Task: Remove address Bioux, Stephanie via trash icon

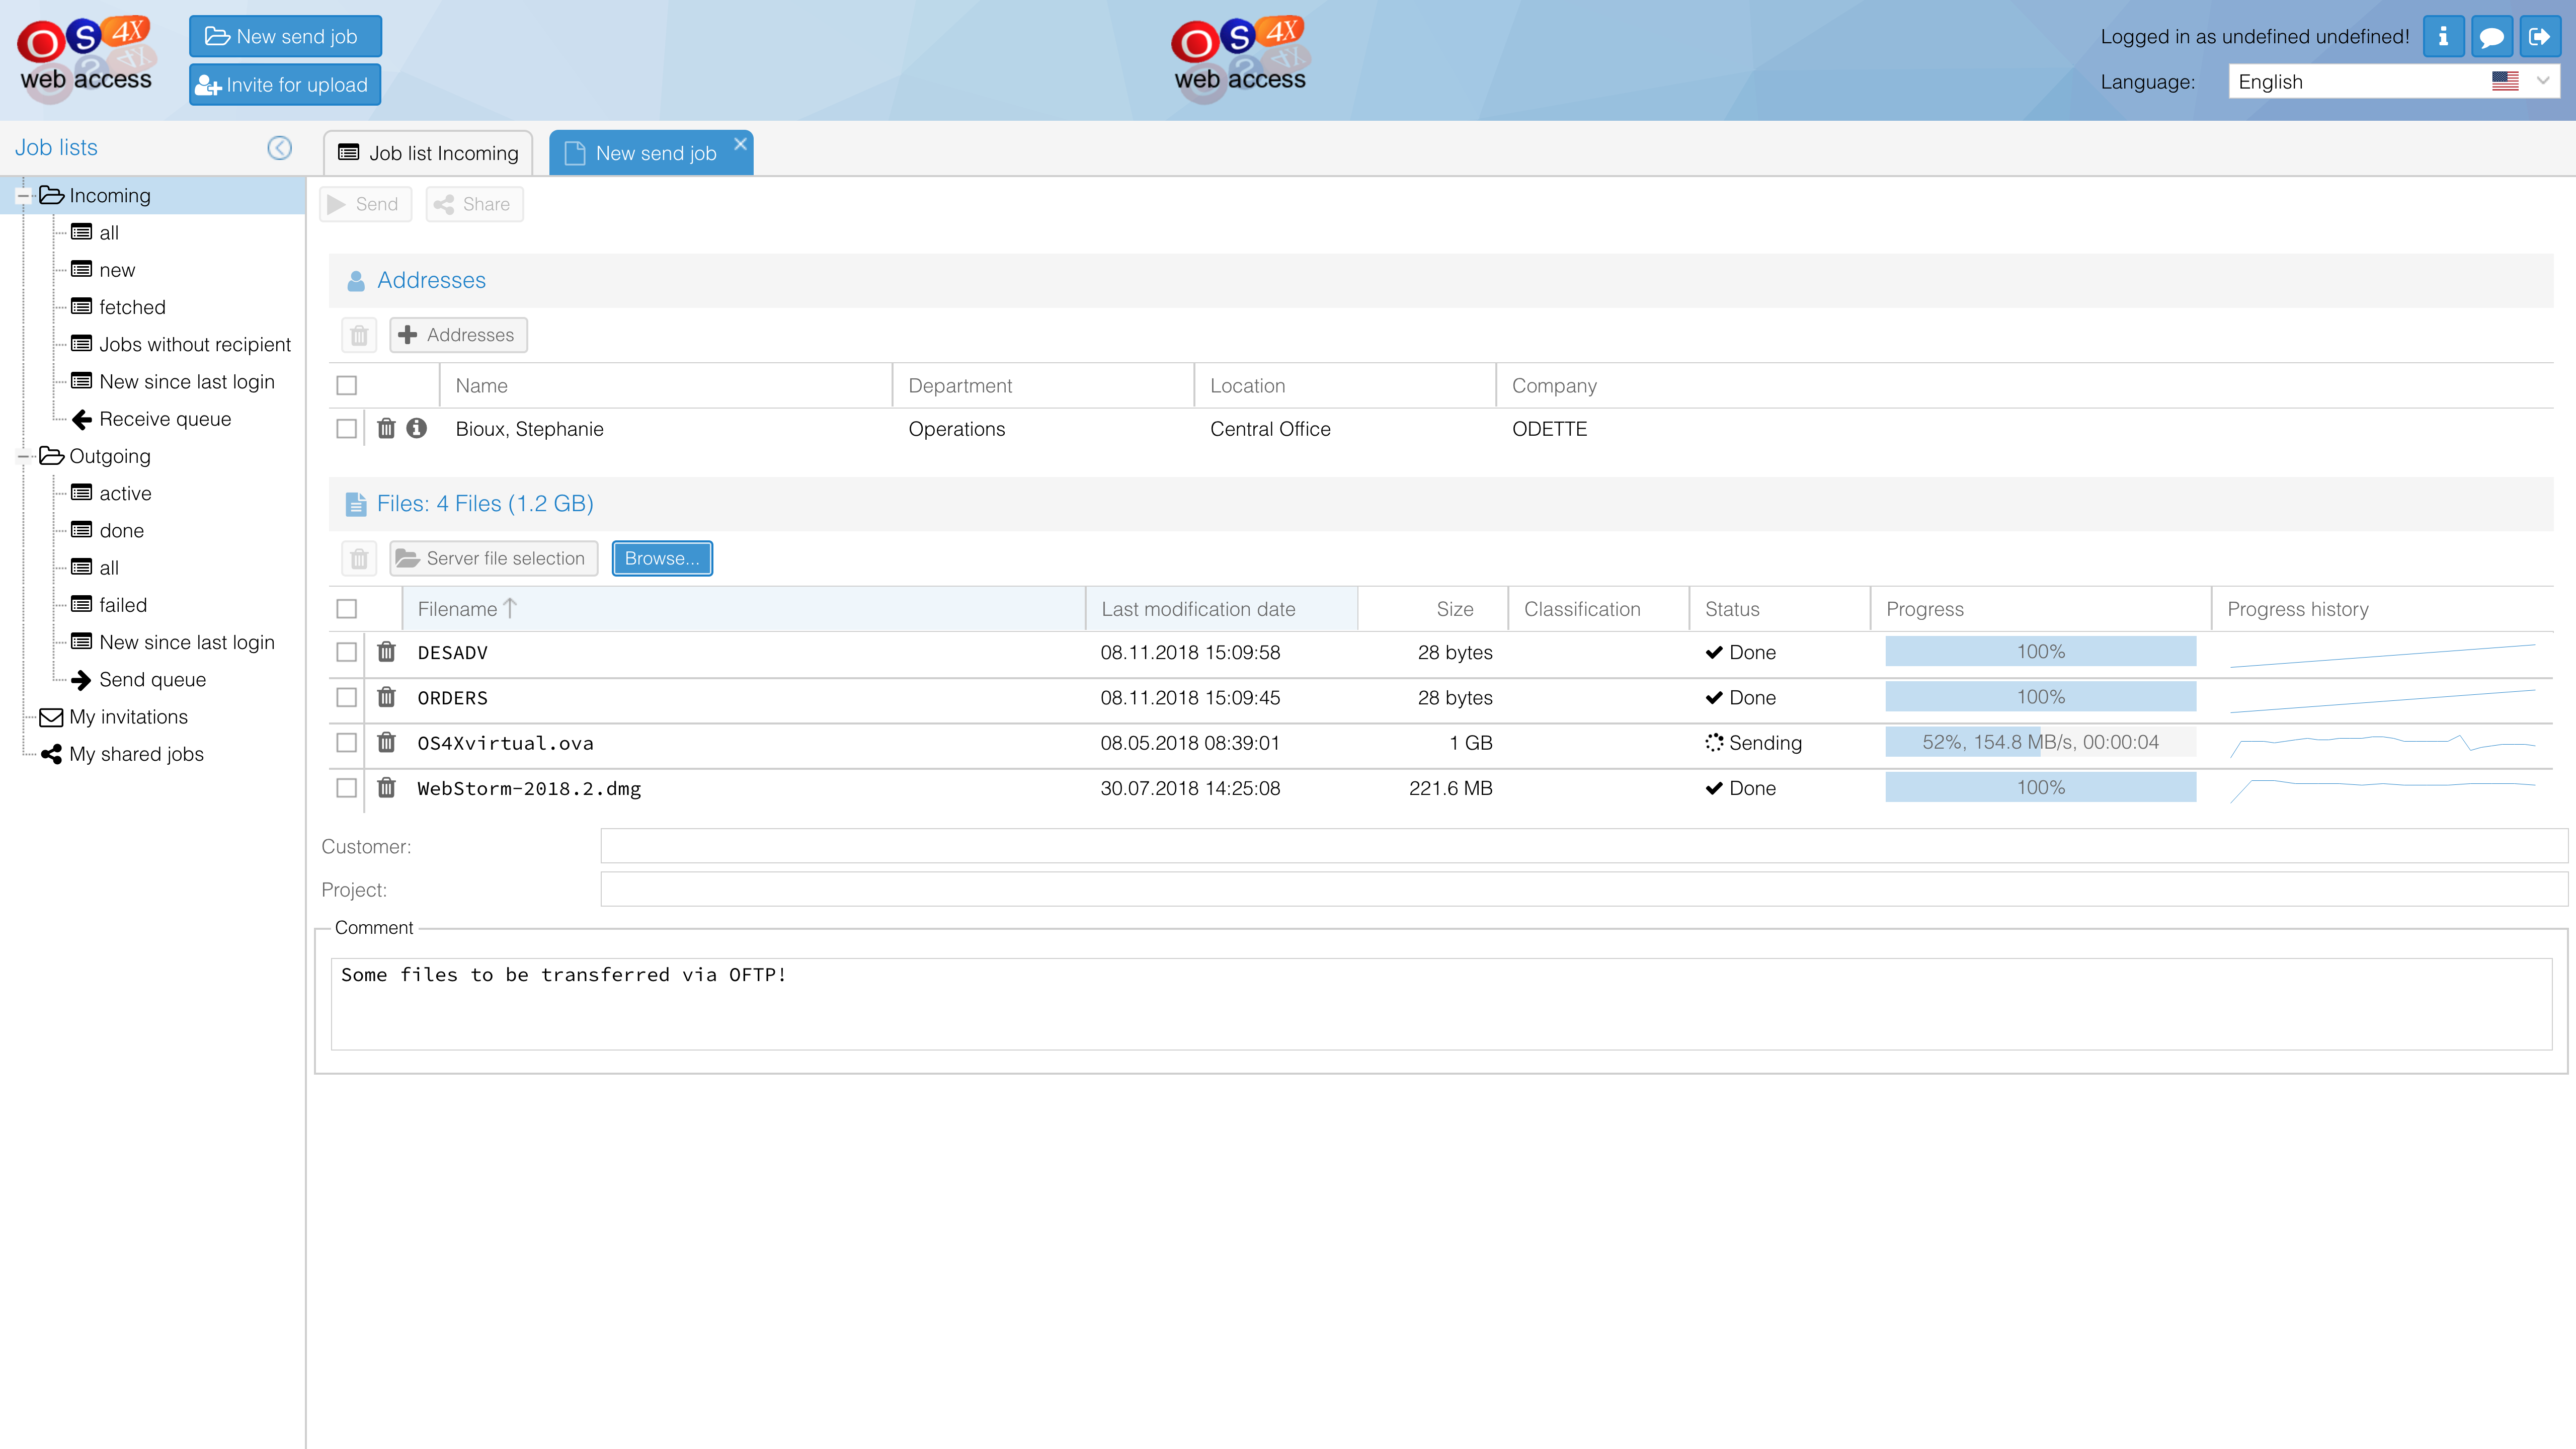Action: click(386, 428)
